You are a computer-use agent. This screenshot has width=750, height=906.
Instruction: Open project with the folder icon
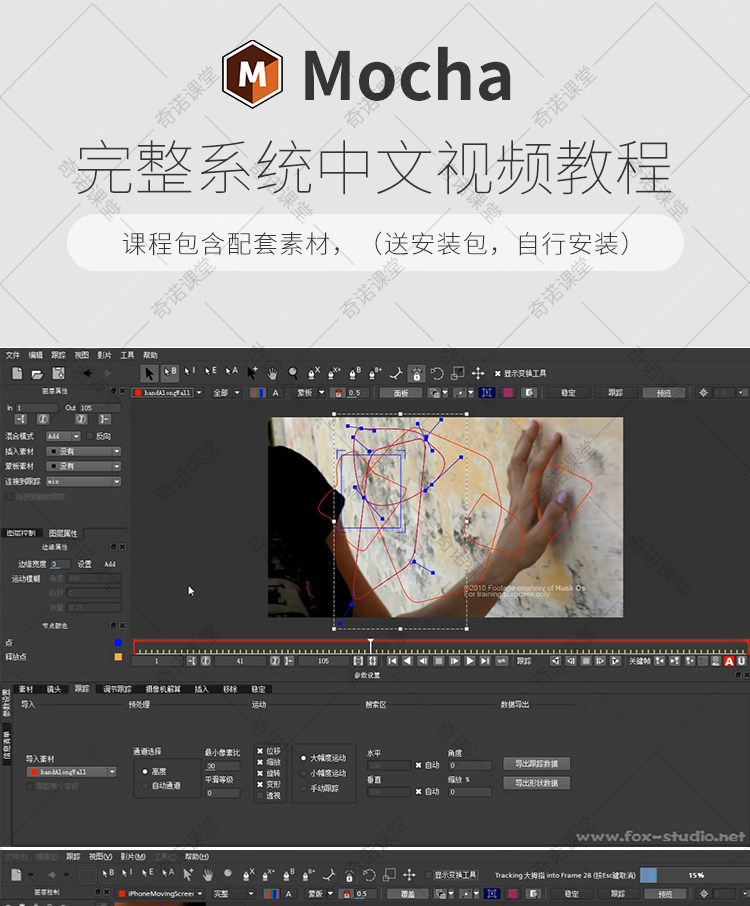(37, 374)
